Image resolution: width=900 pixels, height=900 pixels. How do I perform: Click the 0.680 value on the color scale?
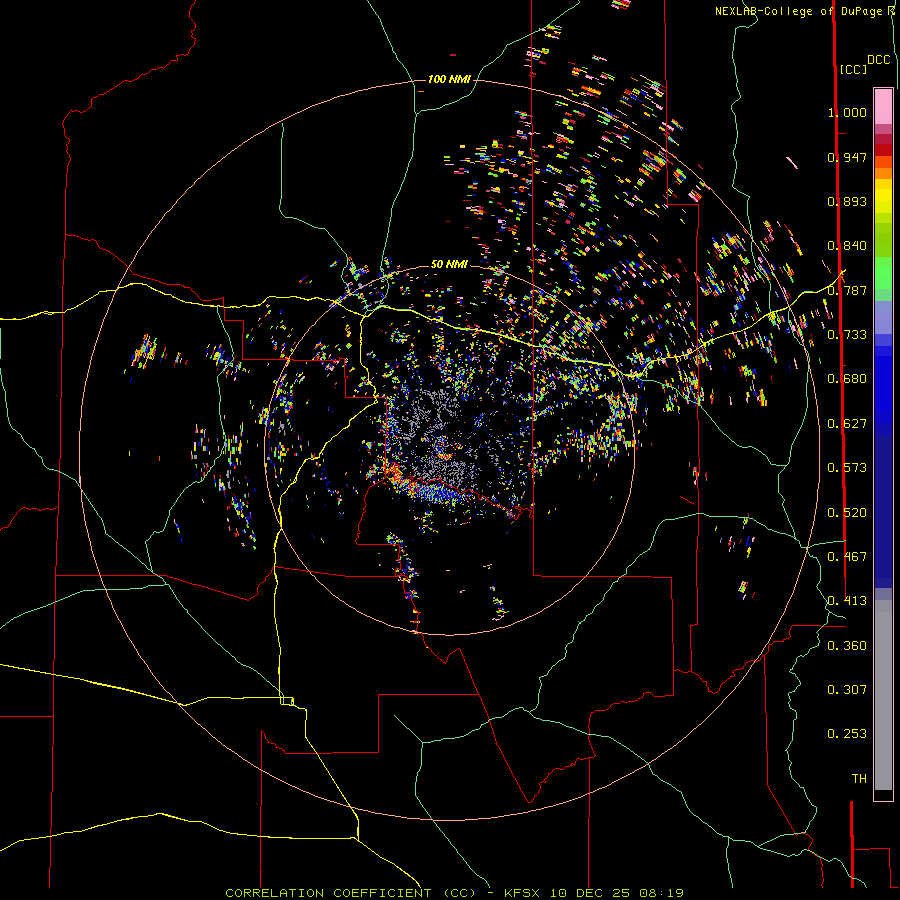[x=847, y=379]
